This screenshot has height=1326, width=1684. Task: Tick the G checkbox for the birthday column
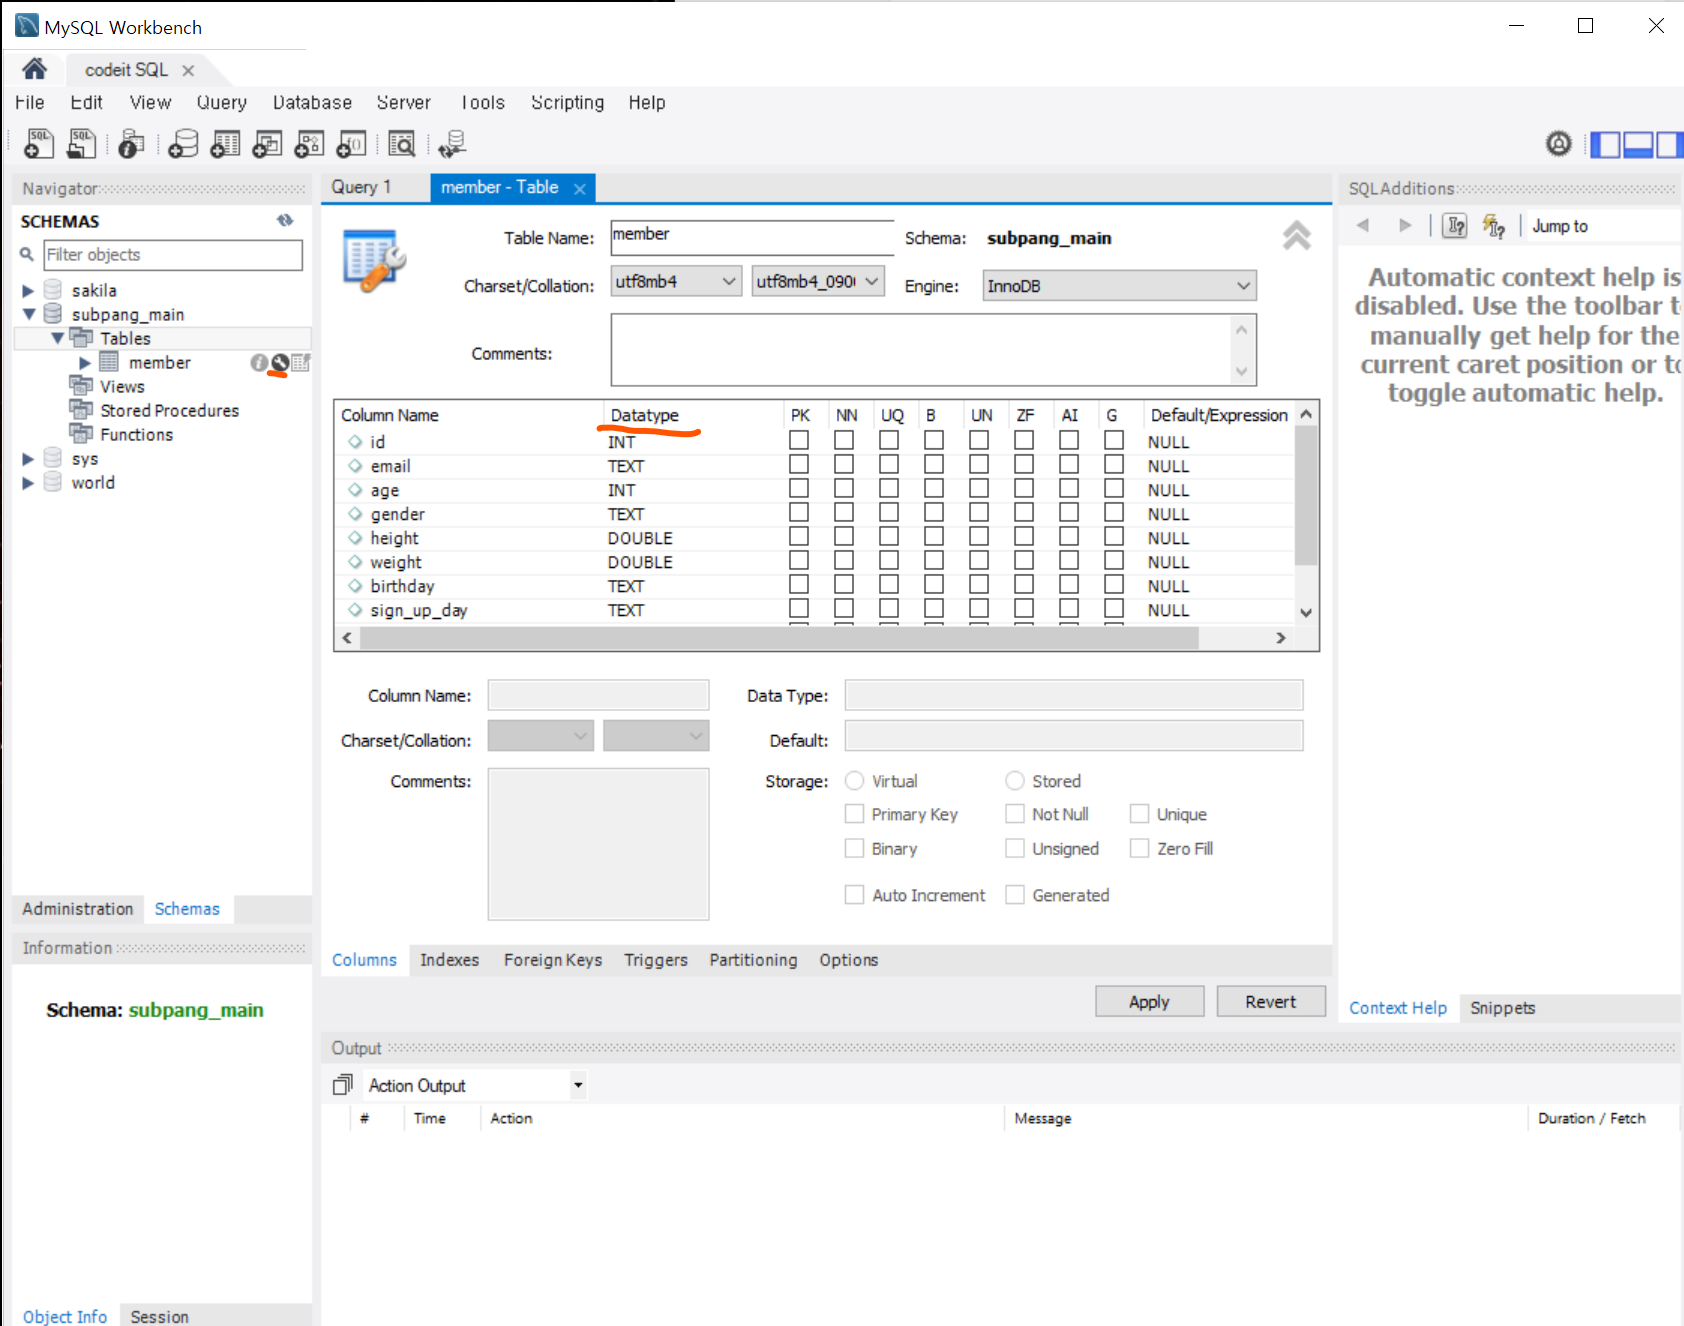coord(1114,585)
